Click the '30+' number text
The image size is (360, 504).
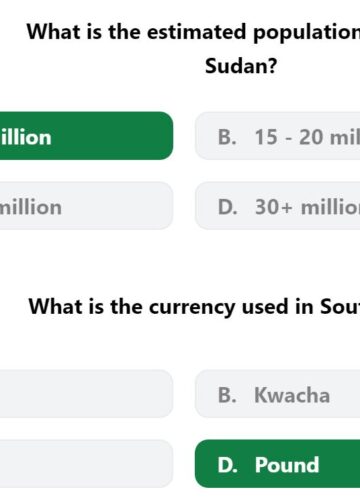pyautogui.click(x=274, y=207)
